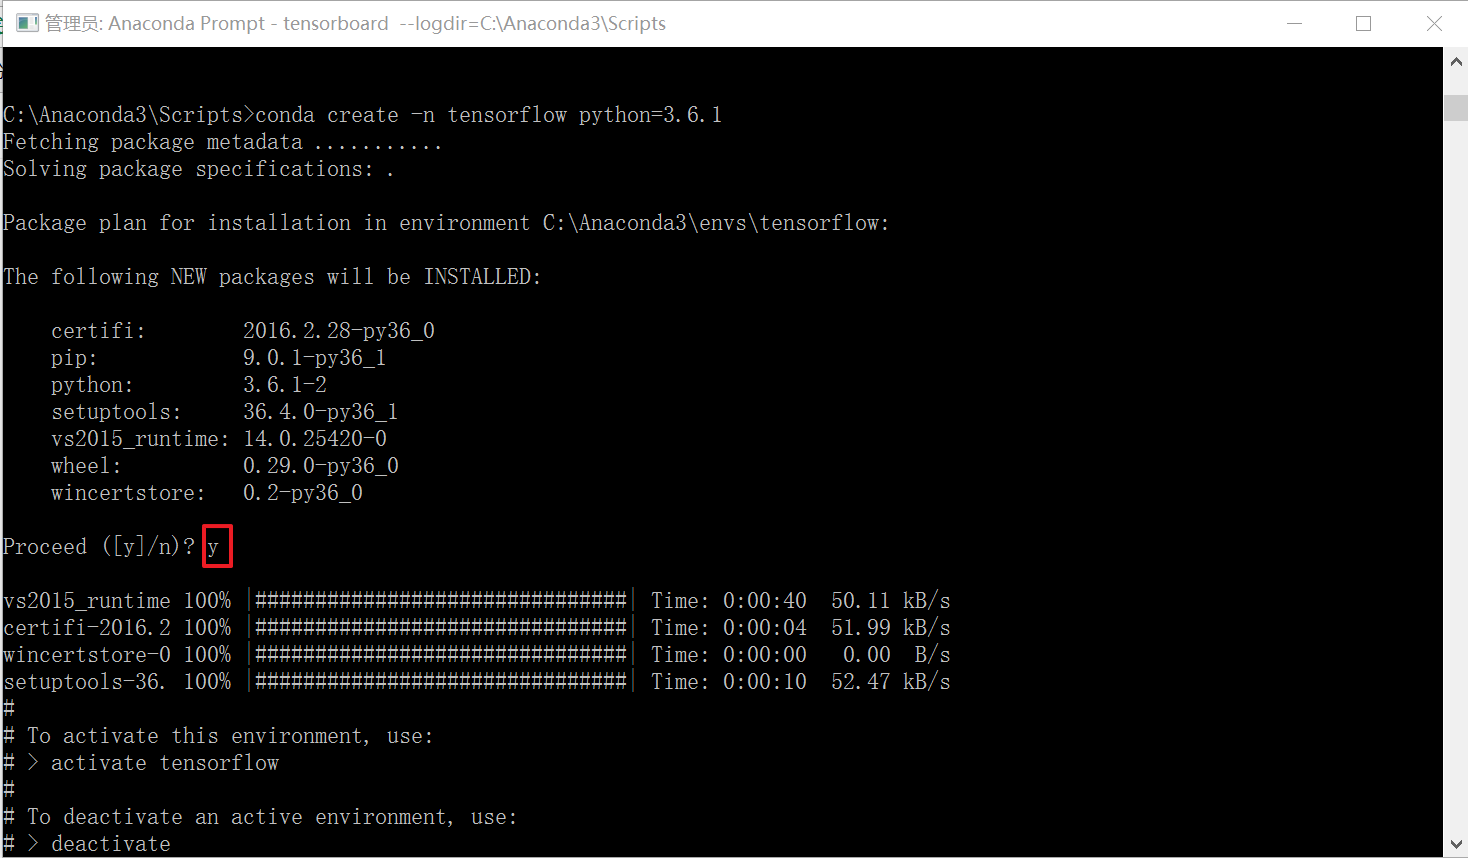Click the '> activate tensorflow' line
Image resolution: width=1468 pixels, height=858 pixels.
[153, 763]
